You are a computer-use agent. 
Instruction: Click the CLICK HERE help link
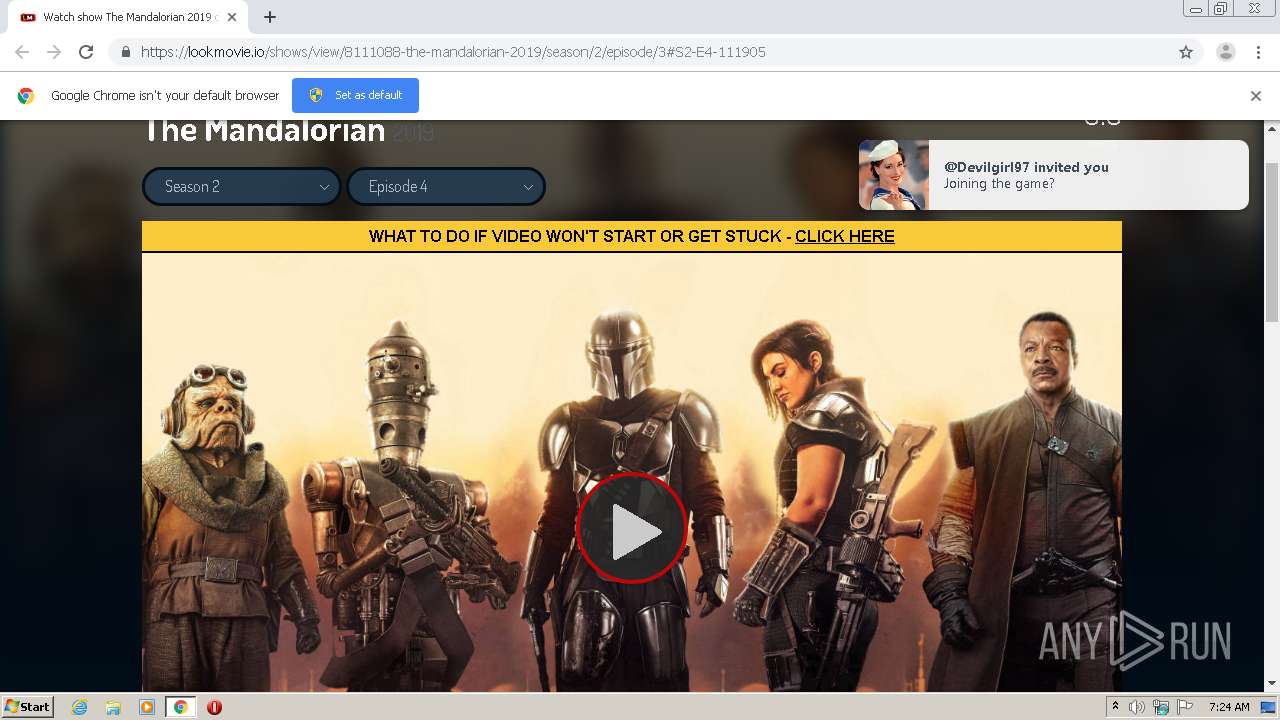coord(844,236)
